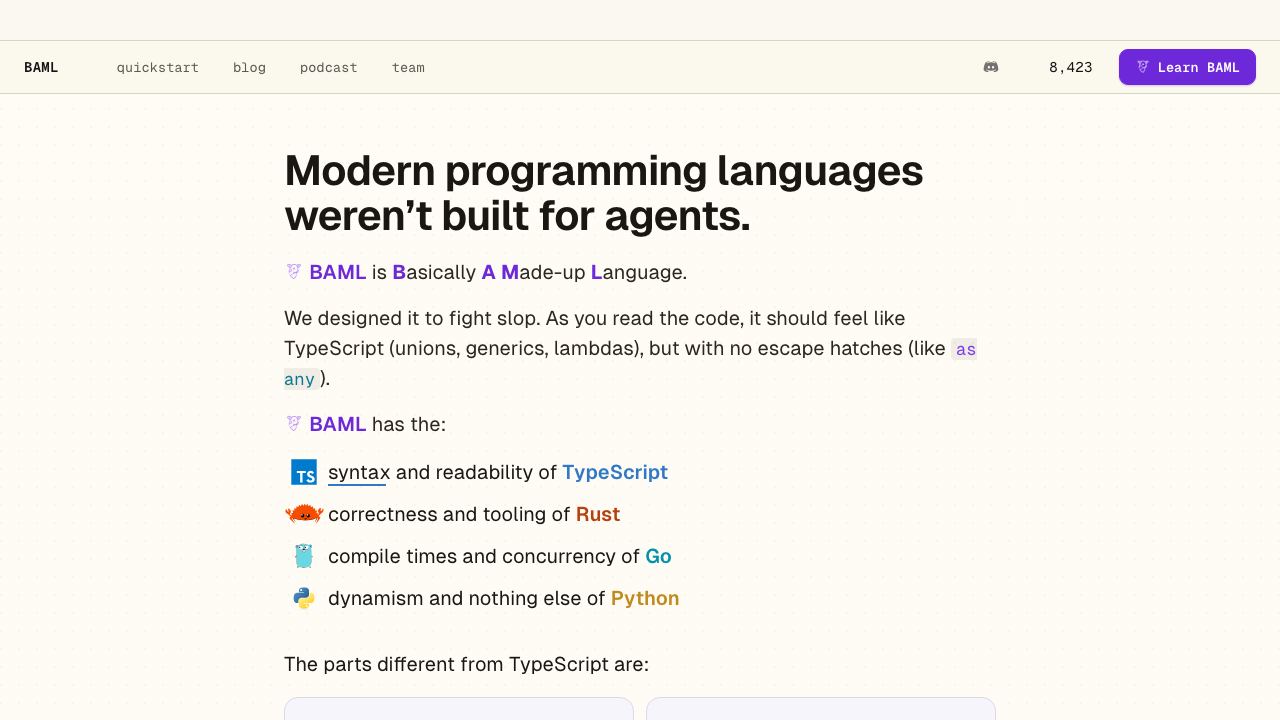Open the blog nav link
1280x720 pixels.
[x=249, y=67]
